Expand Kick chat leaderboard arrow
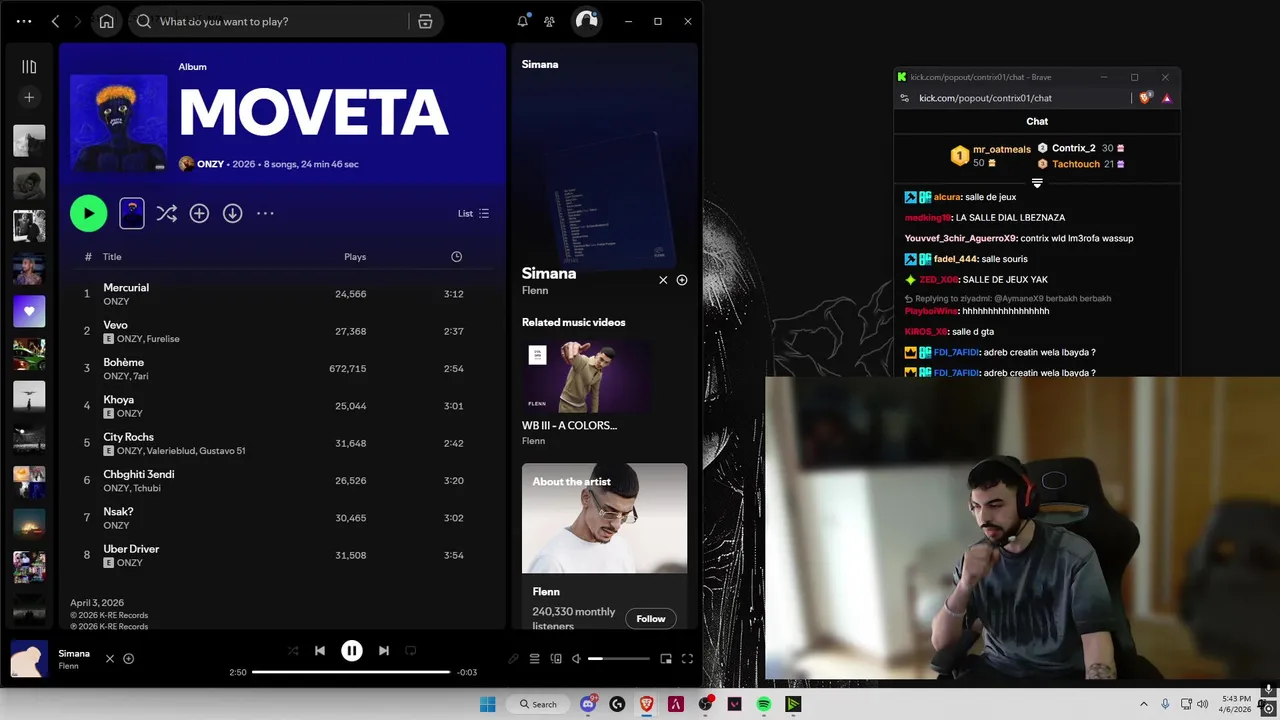Screen dimensions: 1280x720 [x=1037, y=183]
